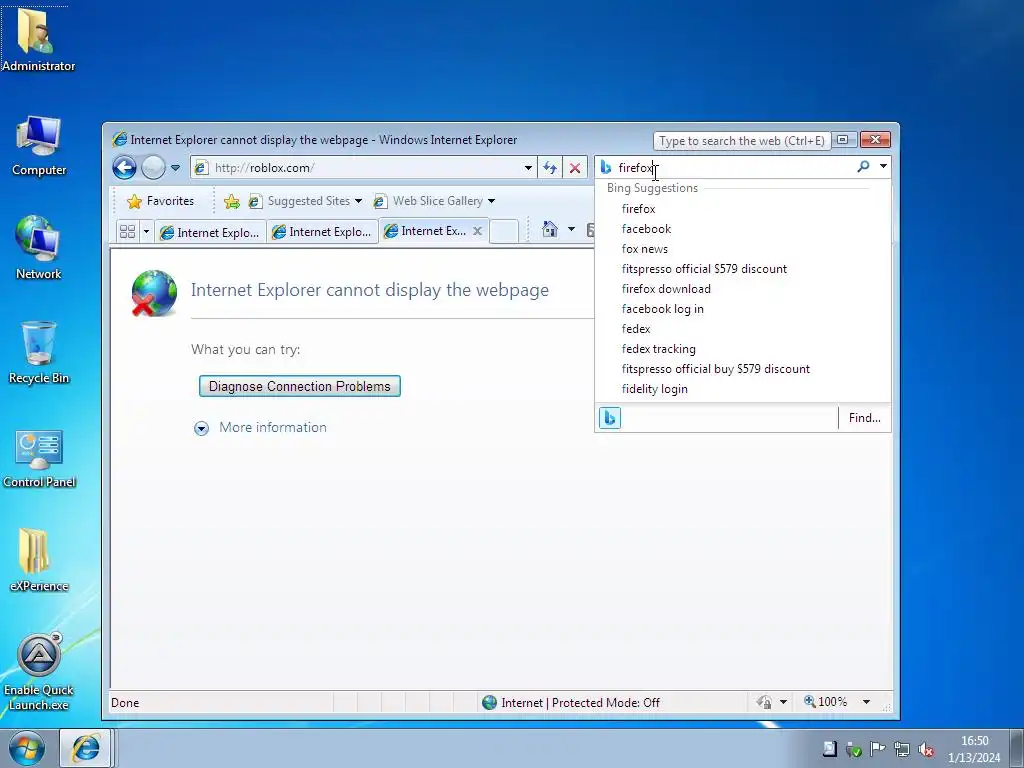
Task: Click the Forward navigation arrow button
Action: tap(153, 168)
